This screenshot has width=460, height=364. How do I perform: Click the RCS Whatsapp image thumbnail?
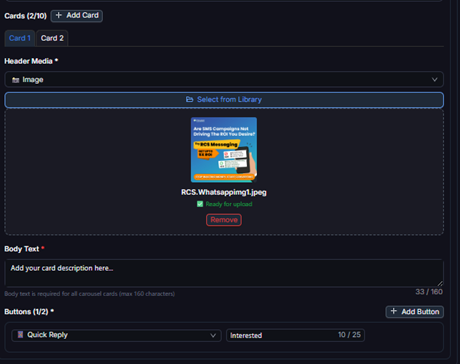(224, 150)
